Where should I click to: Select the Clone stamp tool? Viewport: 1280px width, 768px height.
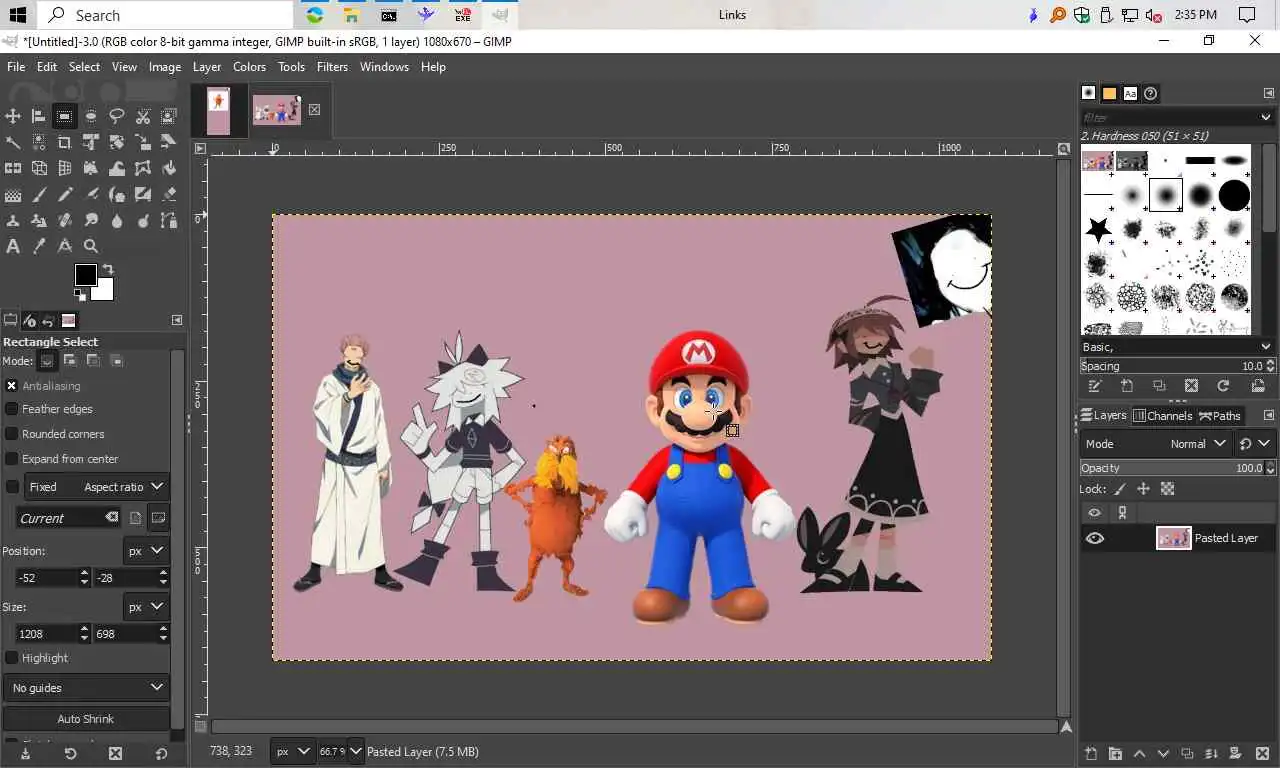click(13, 220)
